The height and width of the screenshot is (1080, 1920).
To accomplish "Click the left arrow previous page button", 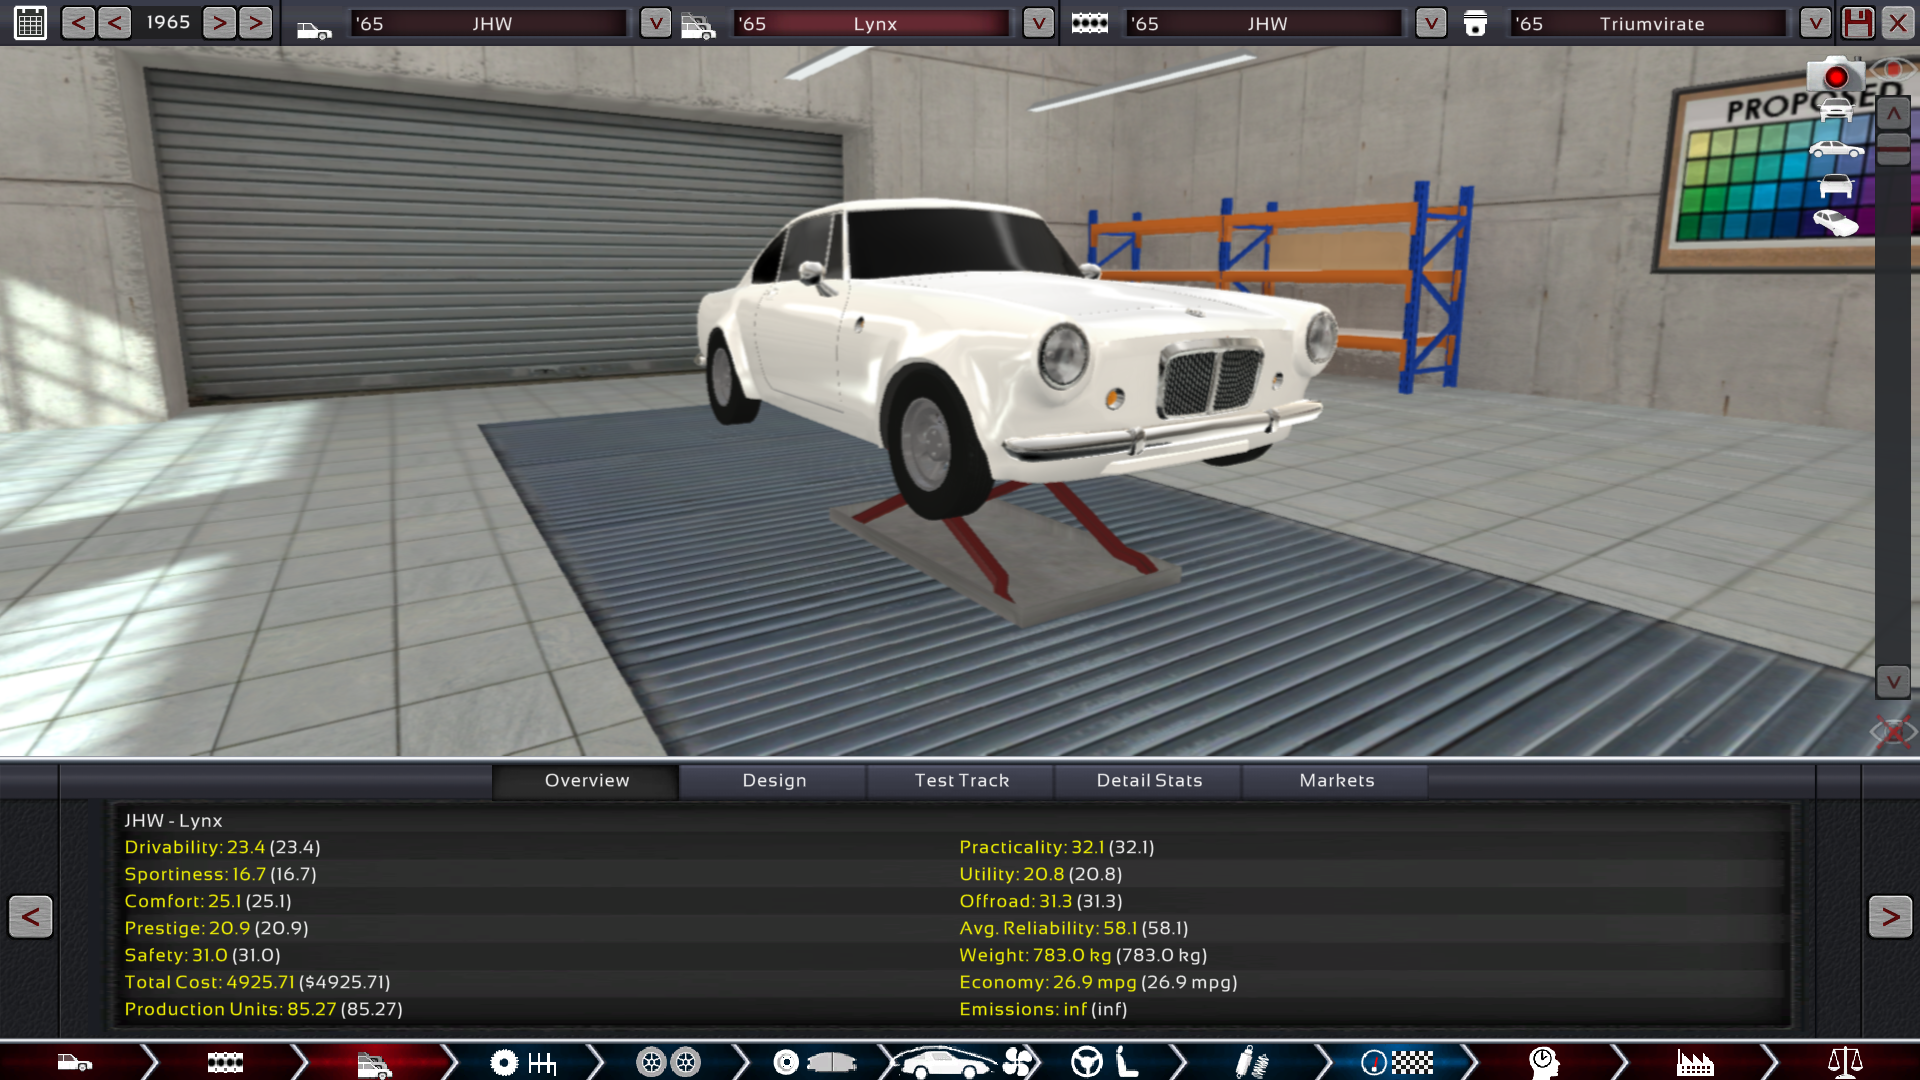I will (30, 916).
